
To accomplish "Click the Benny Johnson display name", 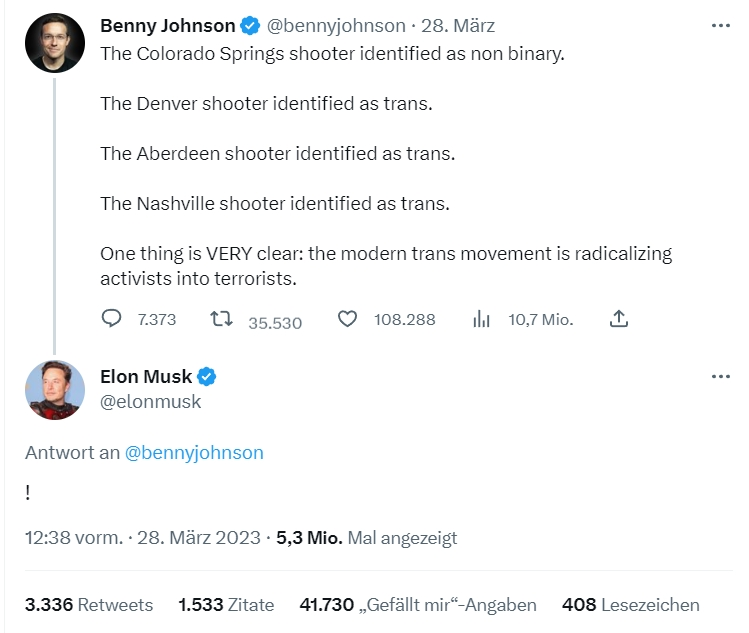I will [167, 25].
